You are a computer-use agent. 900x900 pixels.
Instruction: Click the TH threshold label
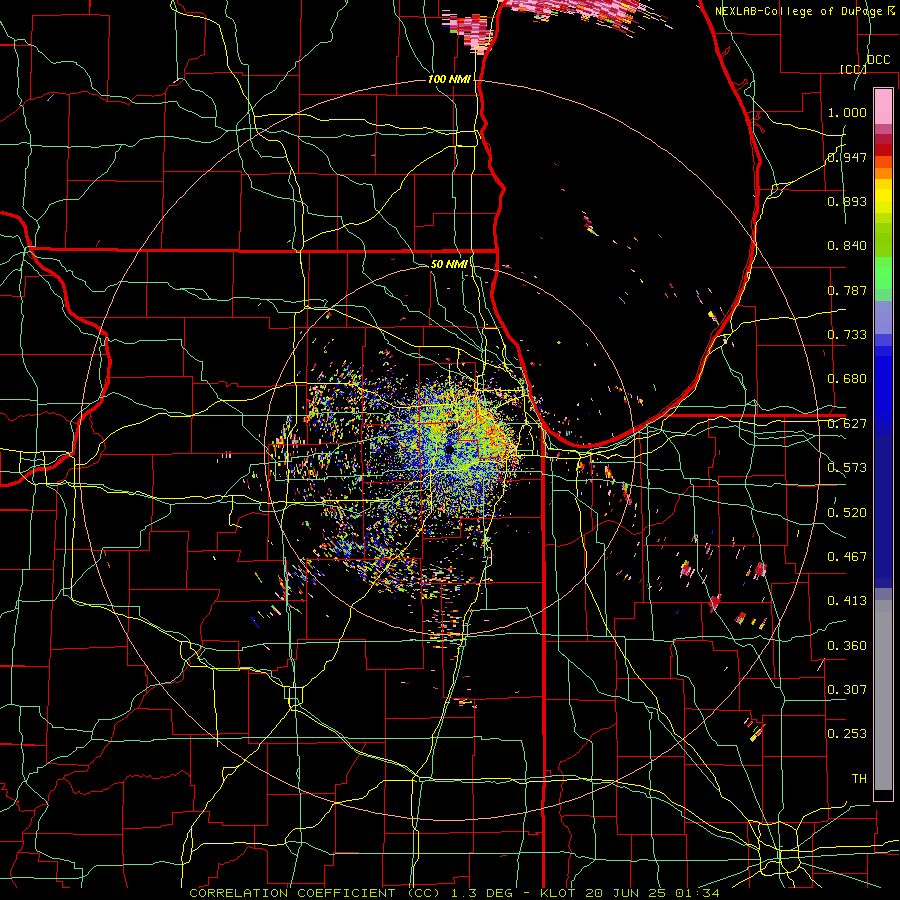click(x=859, y=779)
